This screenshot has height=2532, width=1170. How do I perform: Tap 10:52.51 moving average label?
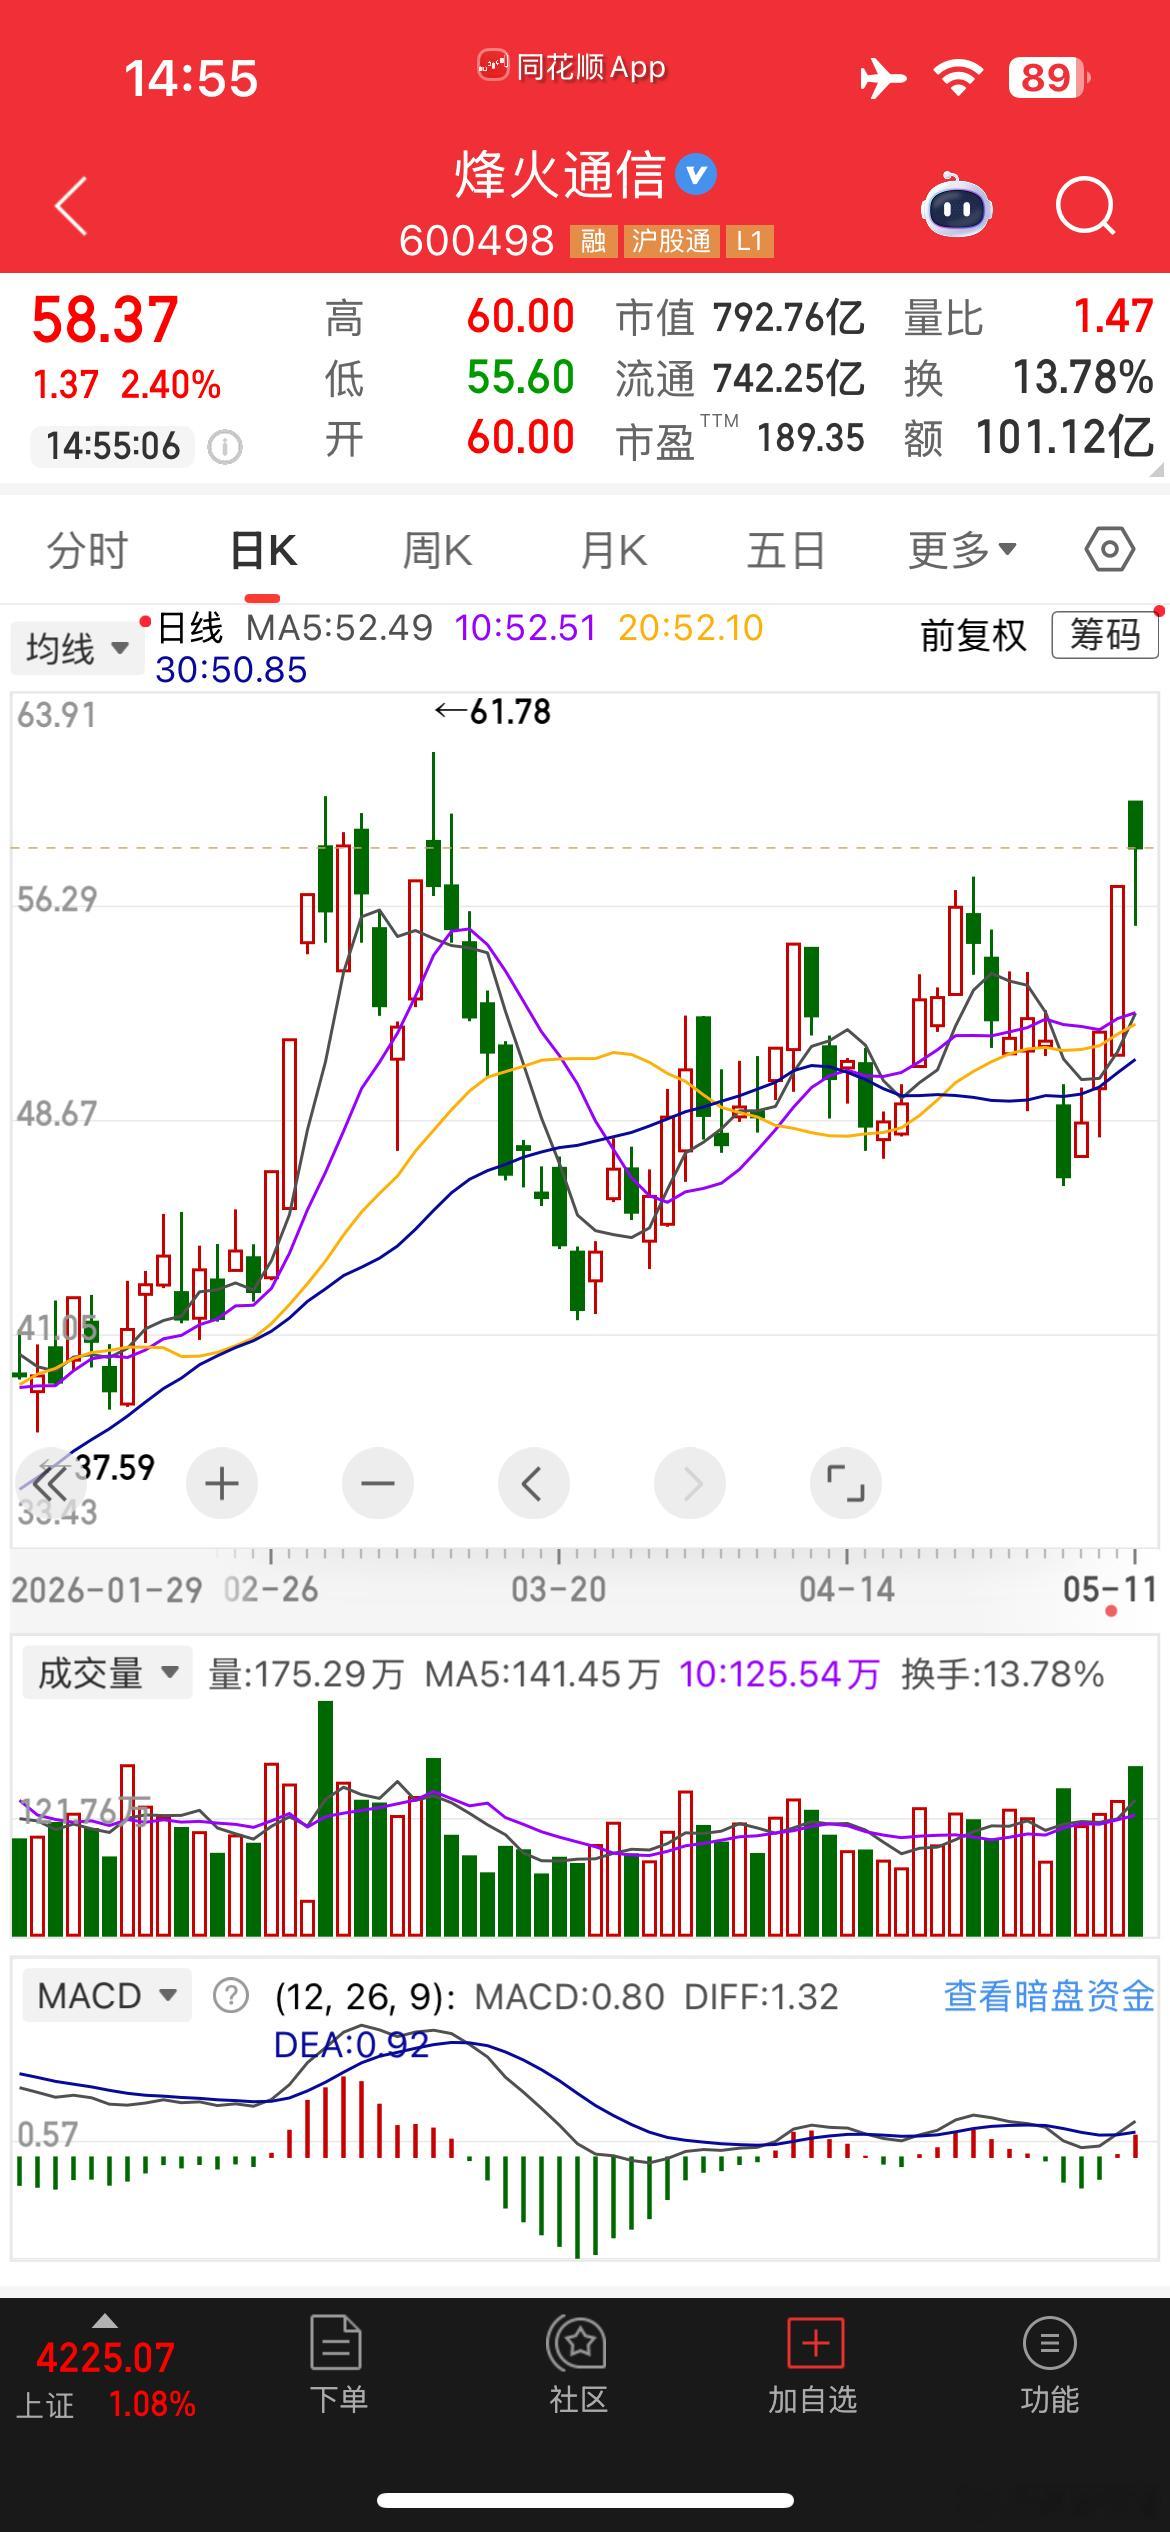[x=525, y=629]
